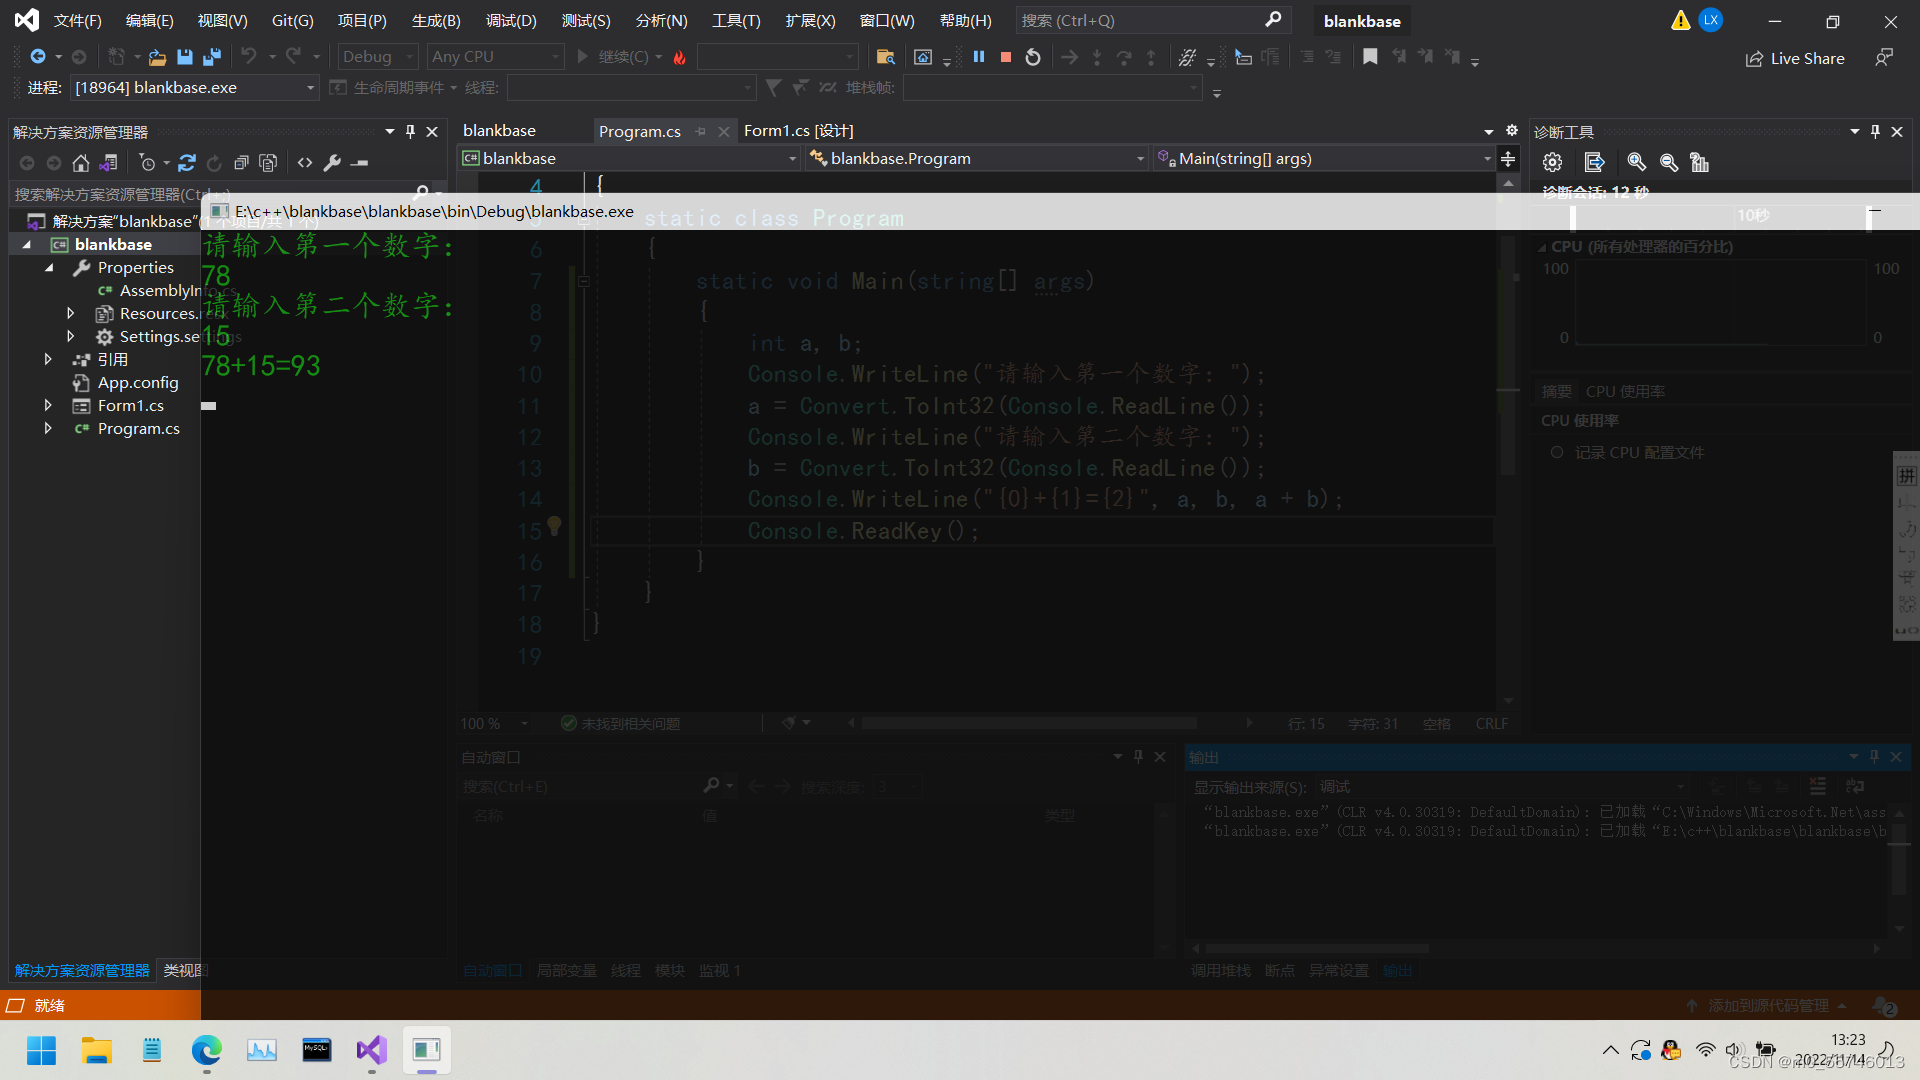Pause the running debug session

[979, 57]
